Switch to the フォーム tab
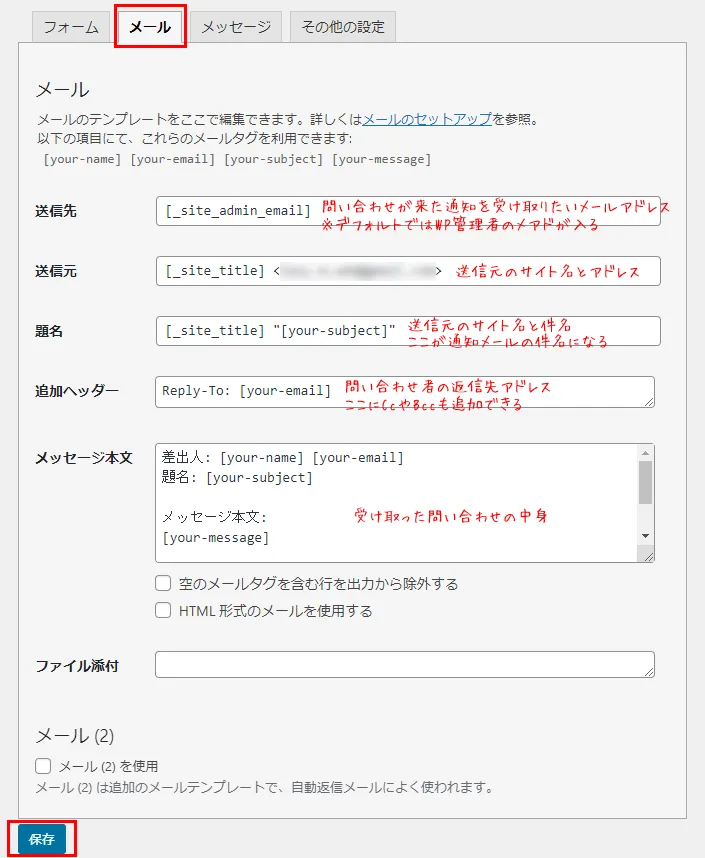Image resolution: width=705 pixels, height=858 pixels. point(70,27)
